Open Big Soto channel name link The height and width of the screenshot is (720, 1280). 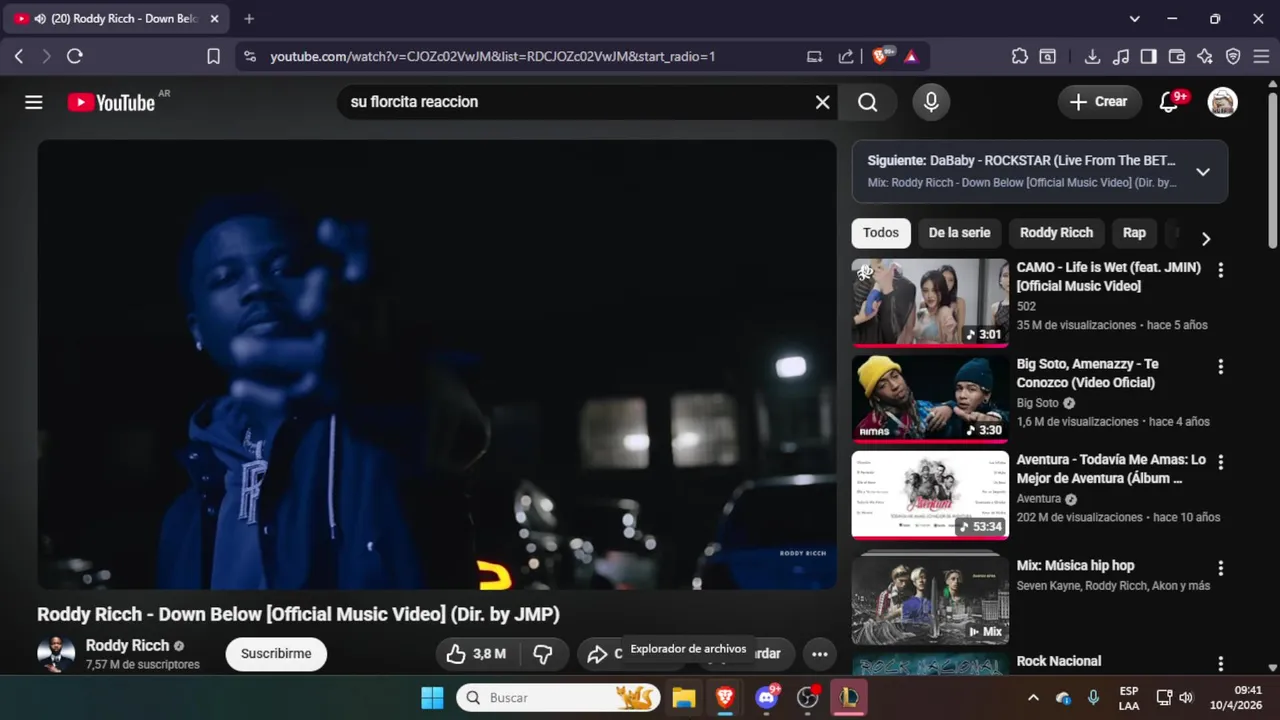(x=1037, y=403)
